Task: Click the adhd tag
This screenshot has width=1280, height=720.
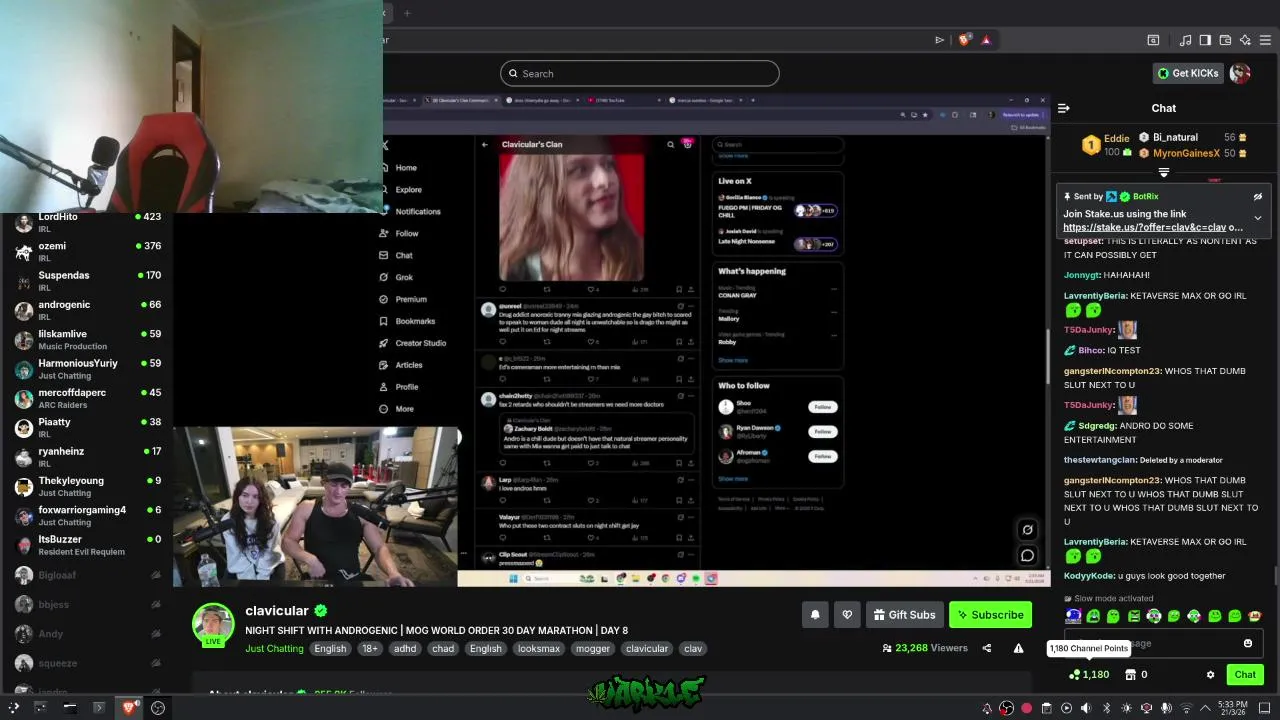Action: click(405, 649)
